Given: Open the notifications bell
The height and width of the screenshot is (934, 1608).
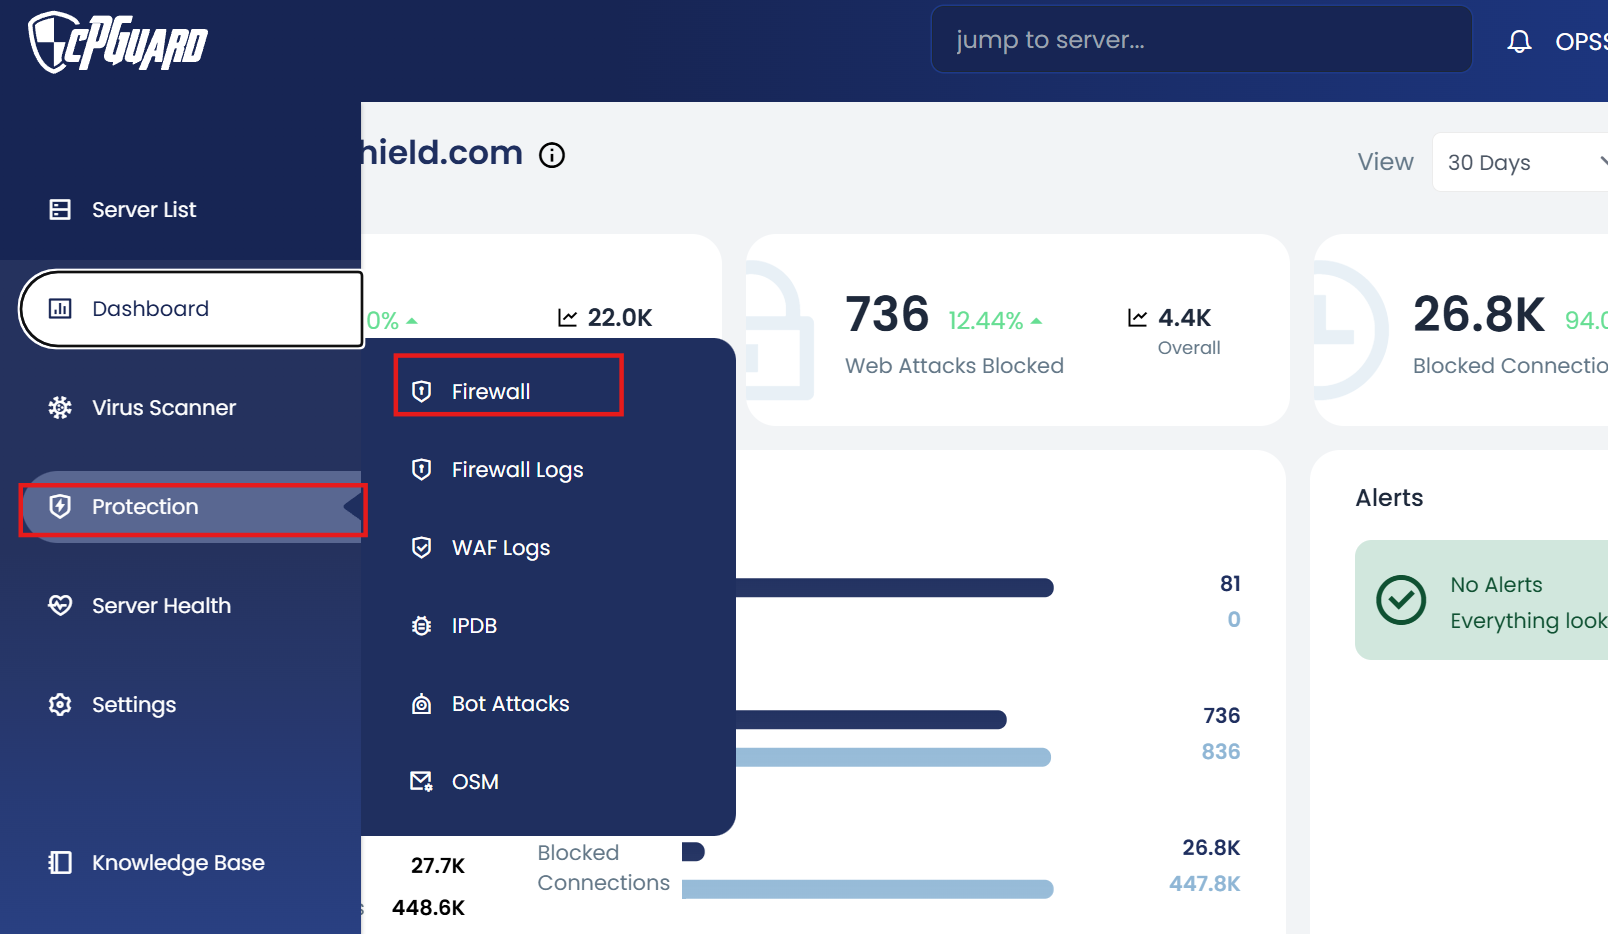Looking at the screenshot, I should tap(1519, 41).
